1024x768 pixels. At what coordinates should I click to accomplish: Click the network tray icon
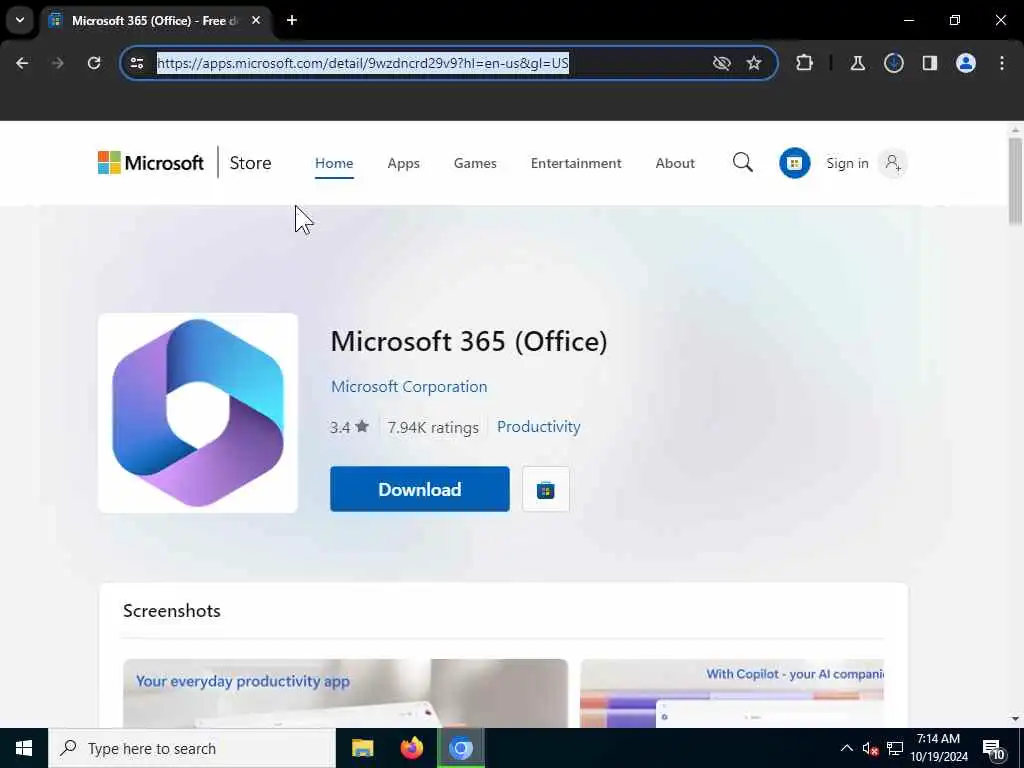[x=895, y=748]
